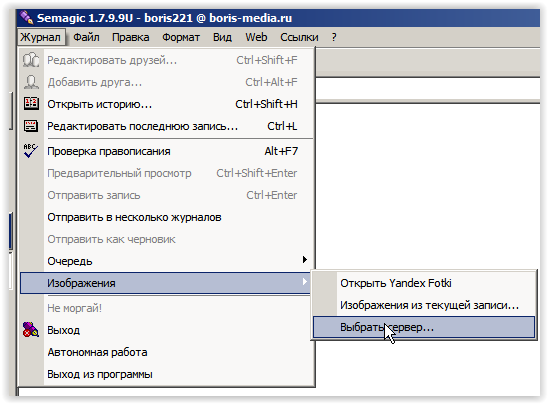Open the Журнал menu
The image size is (548, 404).
(x=41, y=37)
